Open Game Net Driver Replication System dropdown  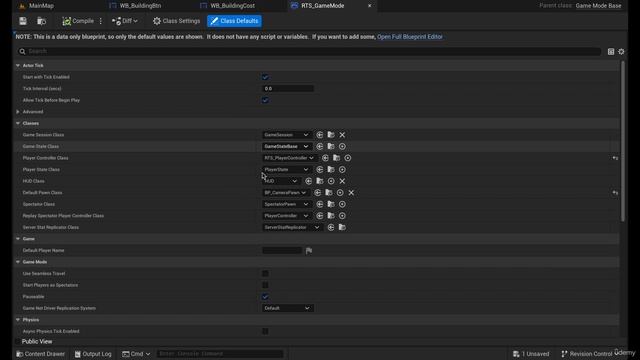click(x=287, y=308)
